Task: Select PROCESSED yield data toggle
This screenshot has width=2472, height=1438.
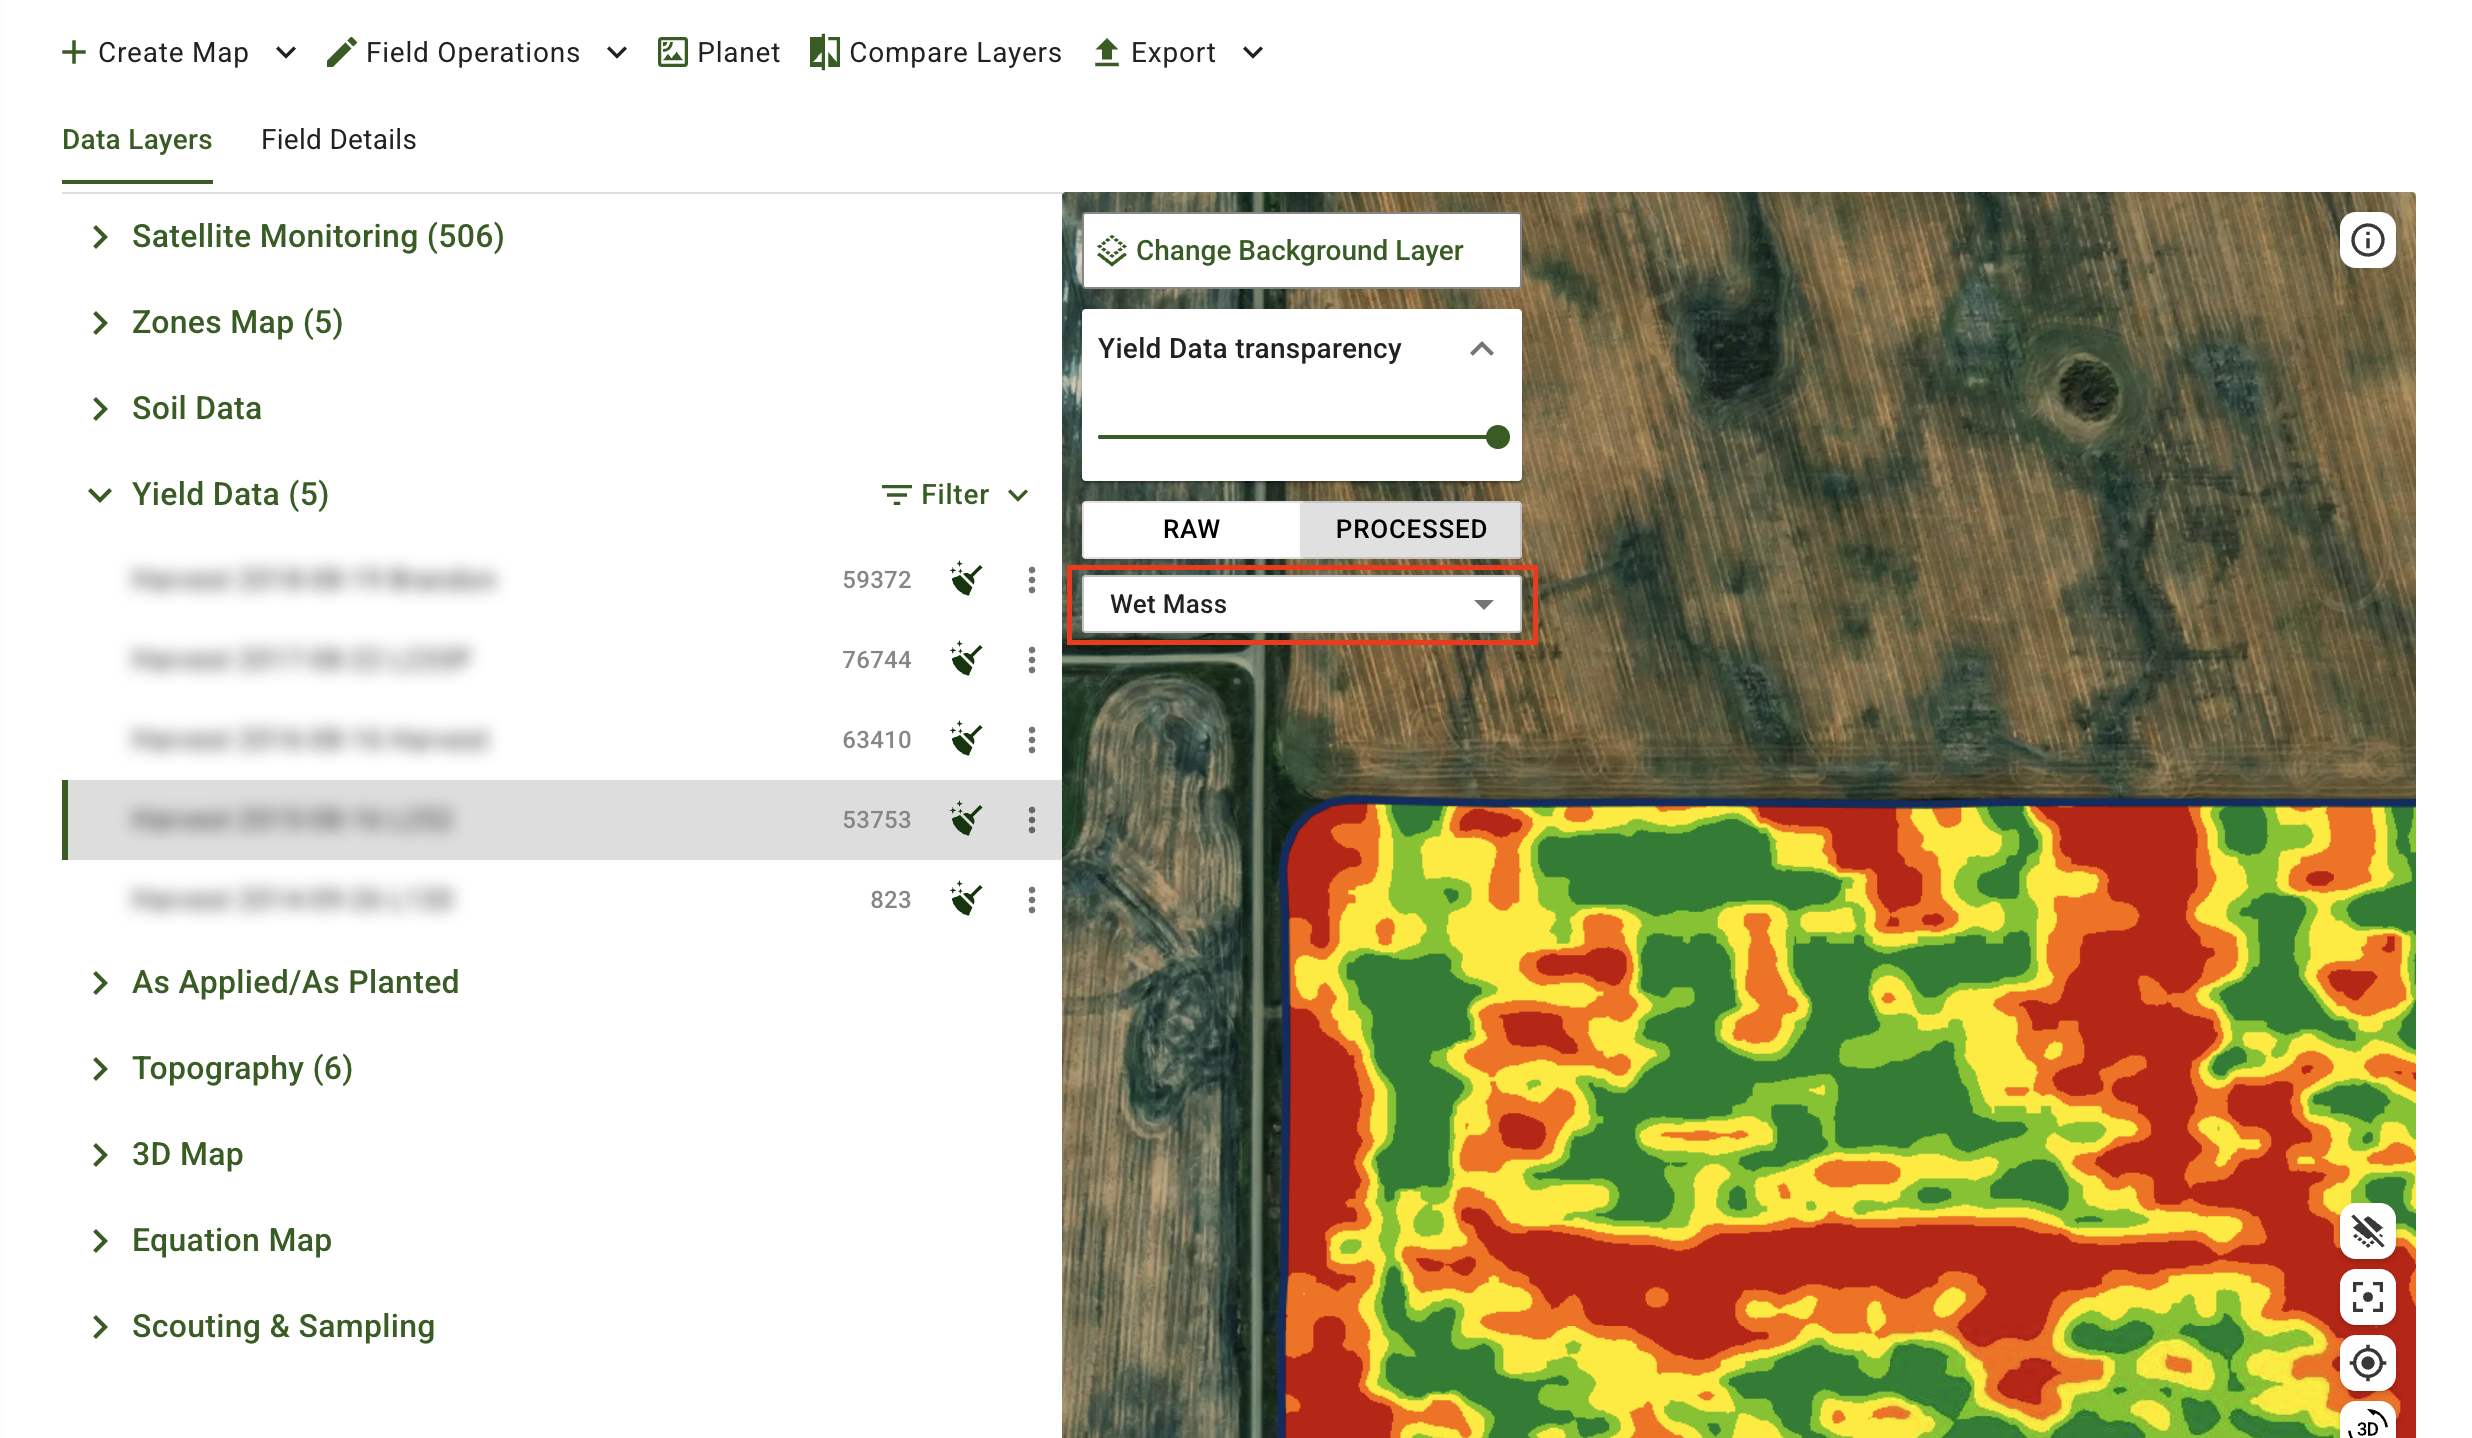Action: coord(1410,529)
